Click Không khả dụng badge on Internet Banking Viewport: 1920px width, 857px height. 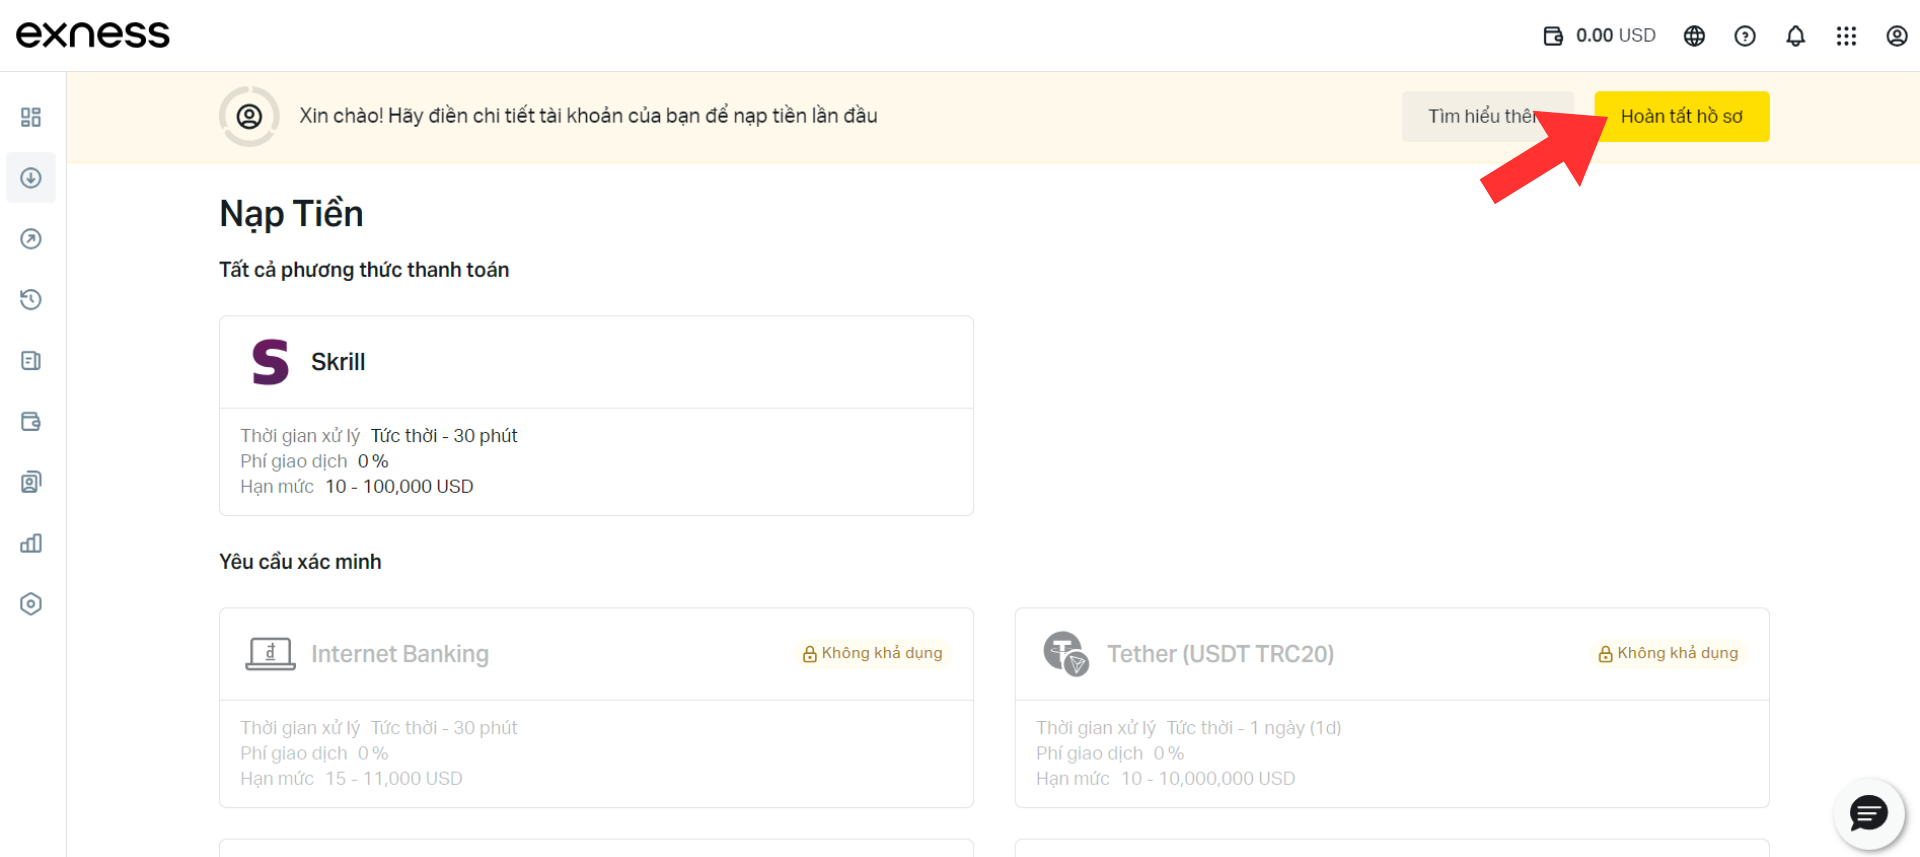tap(872, 653)
